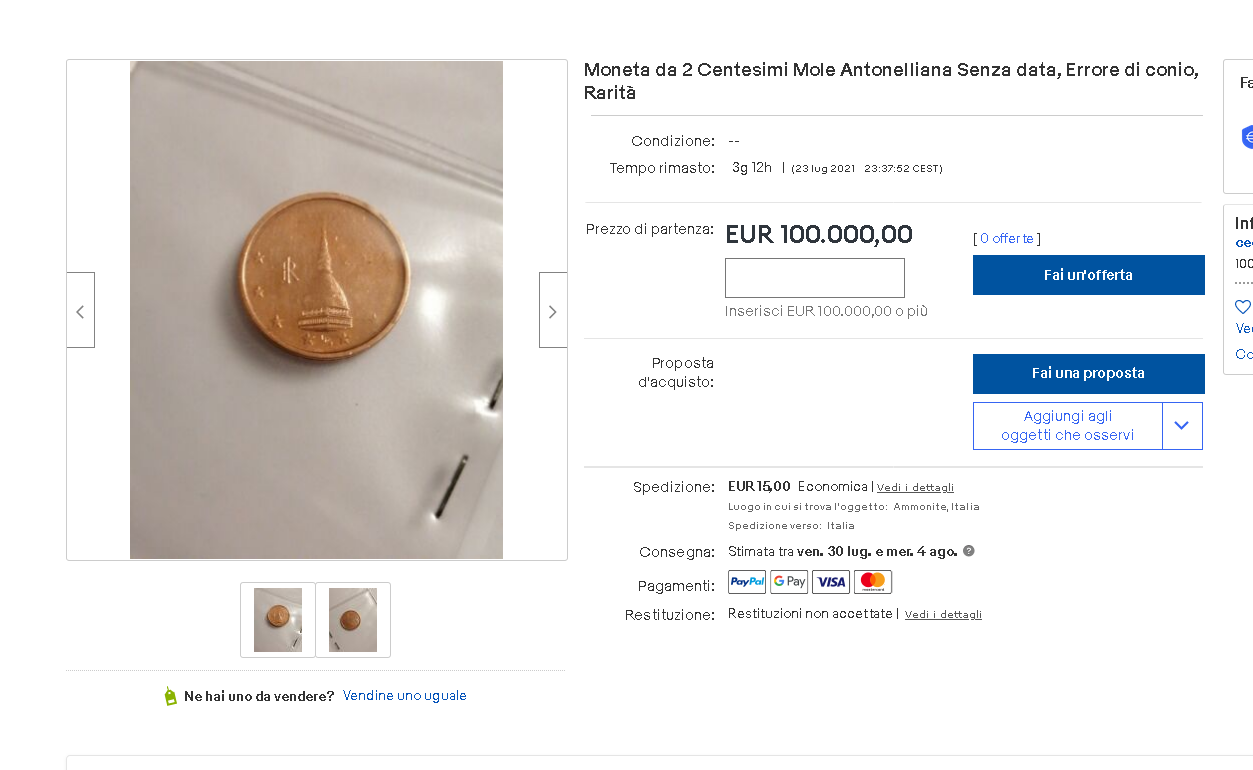Click the PayPal payment icon
Viewport: 1253px width, 770px height.
(747, 582)
